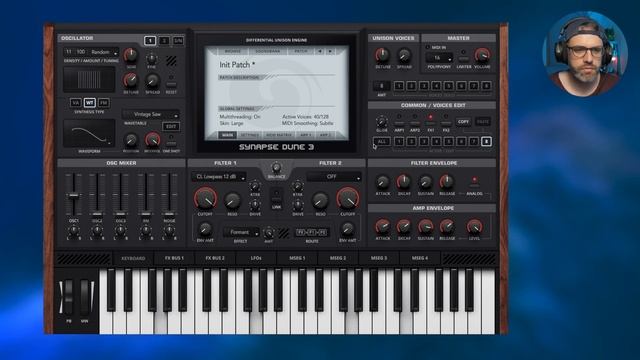Open the Random tuning dropdown
Viewport: 640px width, 360px height.
tap(104, 52)
